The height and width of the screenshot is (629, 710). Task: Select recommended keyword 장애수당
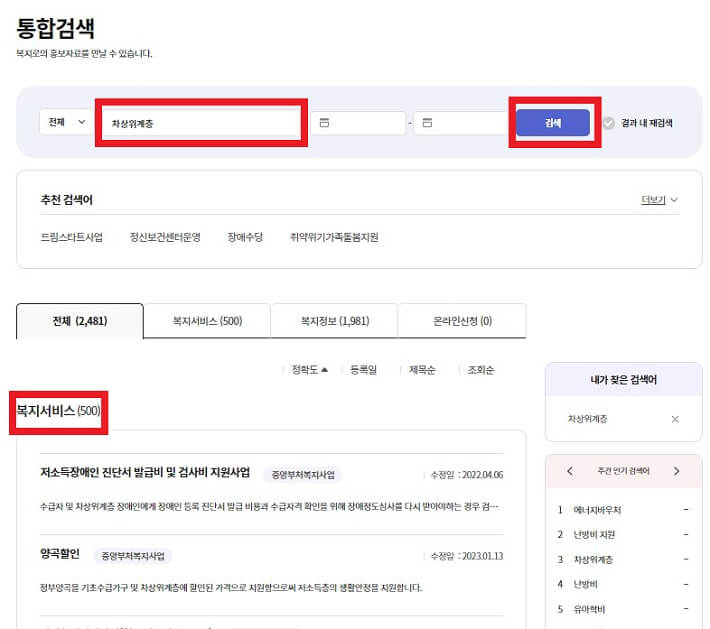pyautogui.click(x=245, y=237)
